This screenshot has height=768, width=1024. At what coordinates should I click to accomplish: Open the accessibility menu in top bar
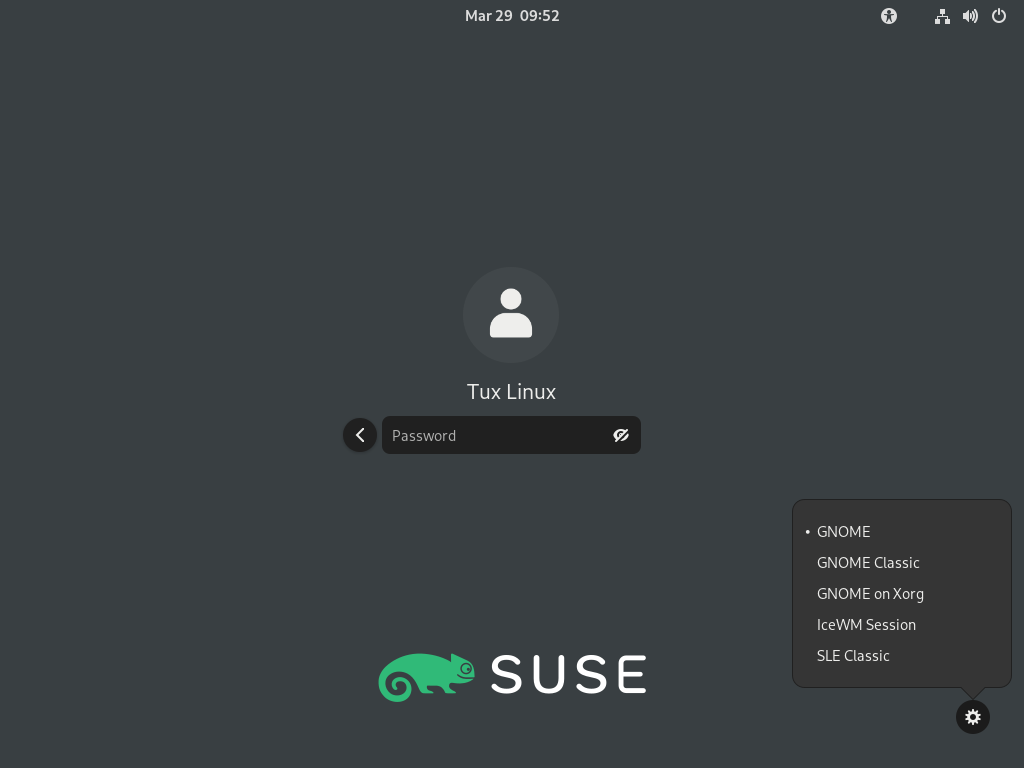click(889, 16)
